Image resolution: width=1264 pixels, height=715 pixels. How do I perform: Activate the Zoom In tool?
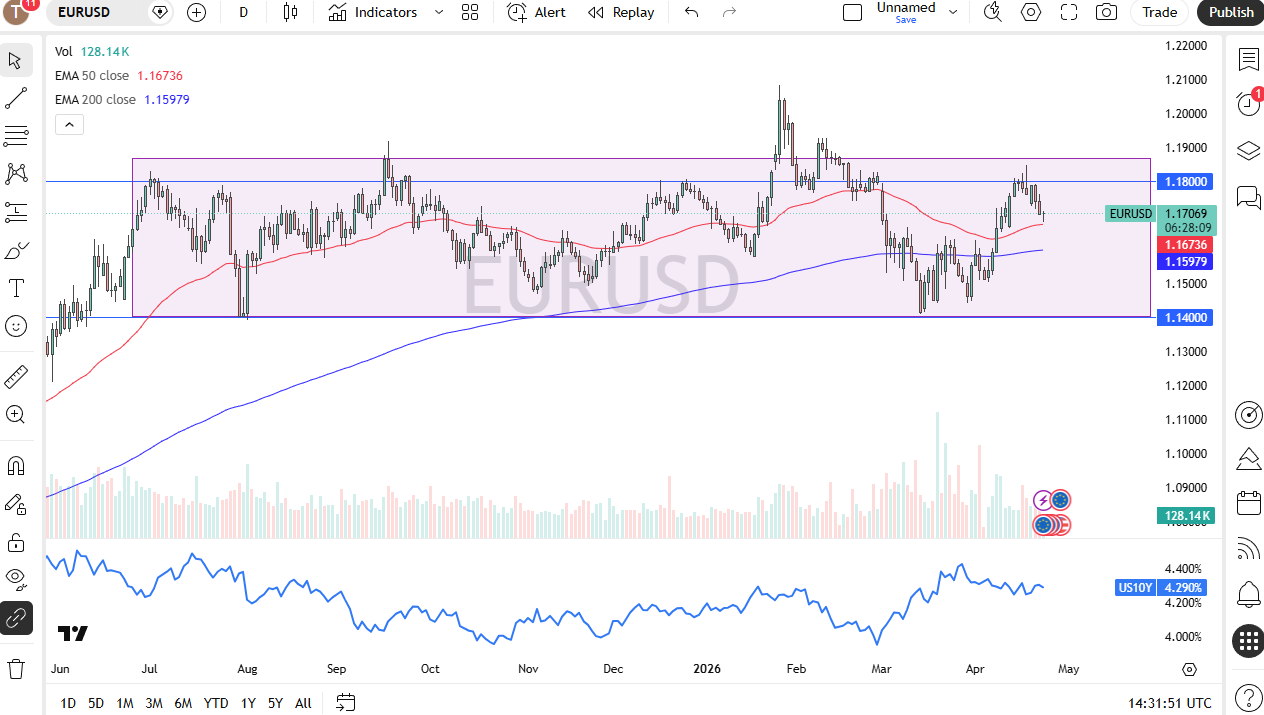tap(16, 414)
